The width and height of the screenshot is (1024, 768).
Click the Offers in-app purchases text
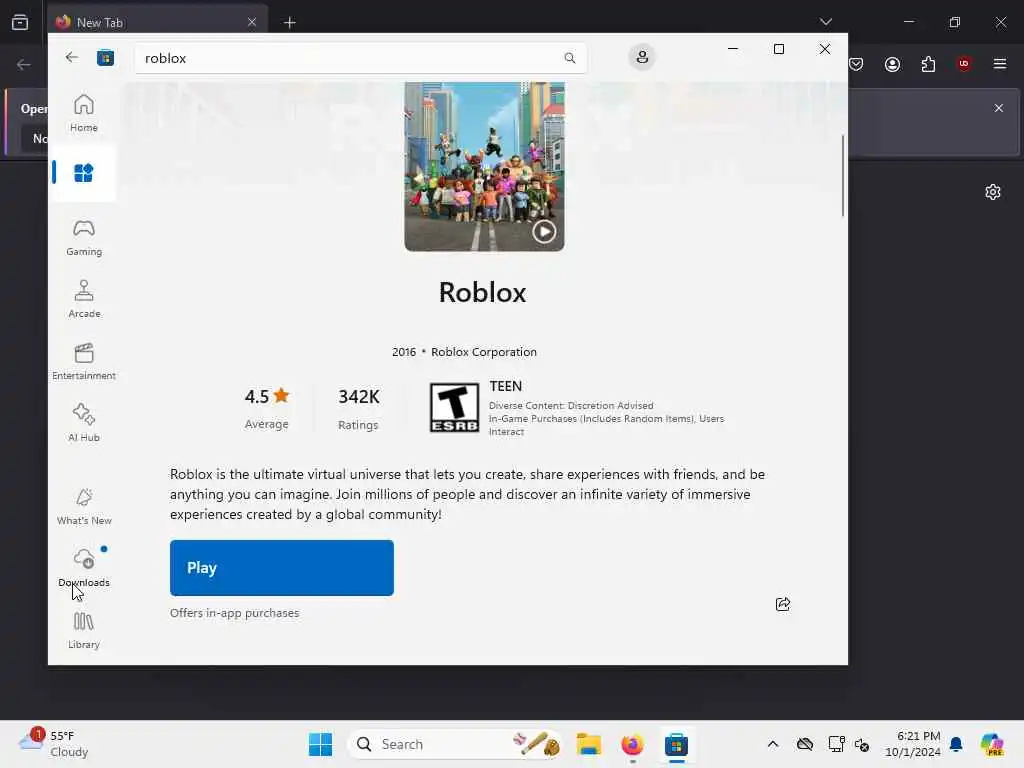tap(234, 613)
